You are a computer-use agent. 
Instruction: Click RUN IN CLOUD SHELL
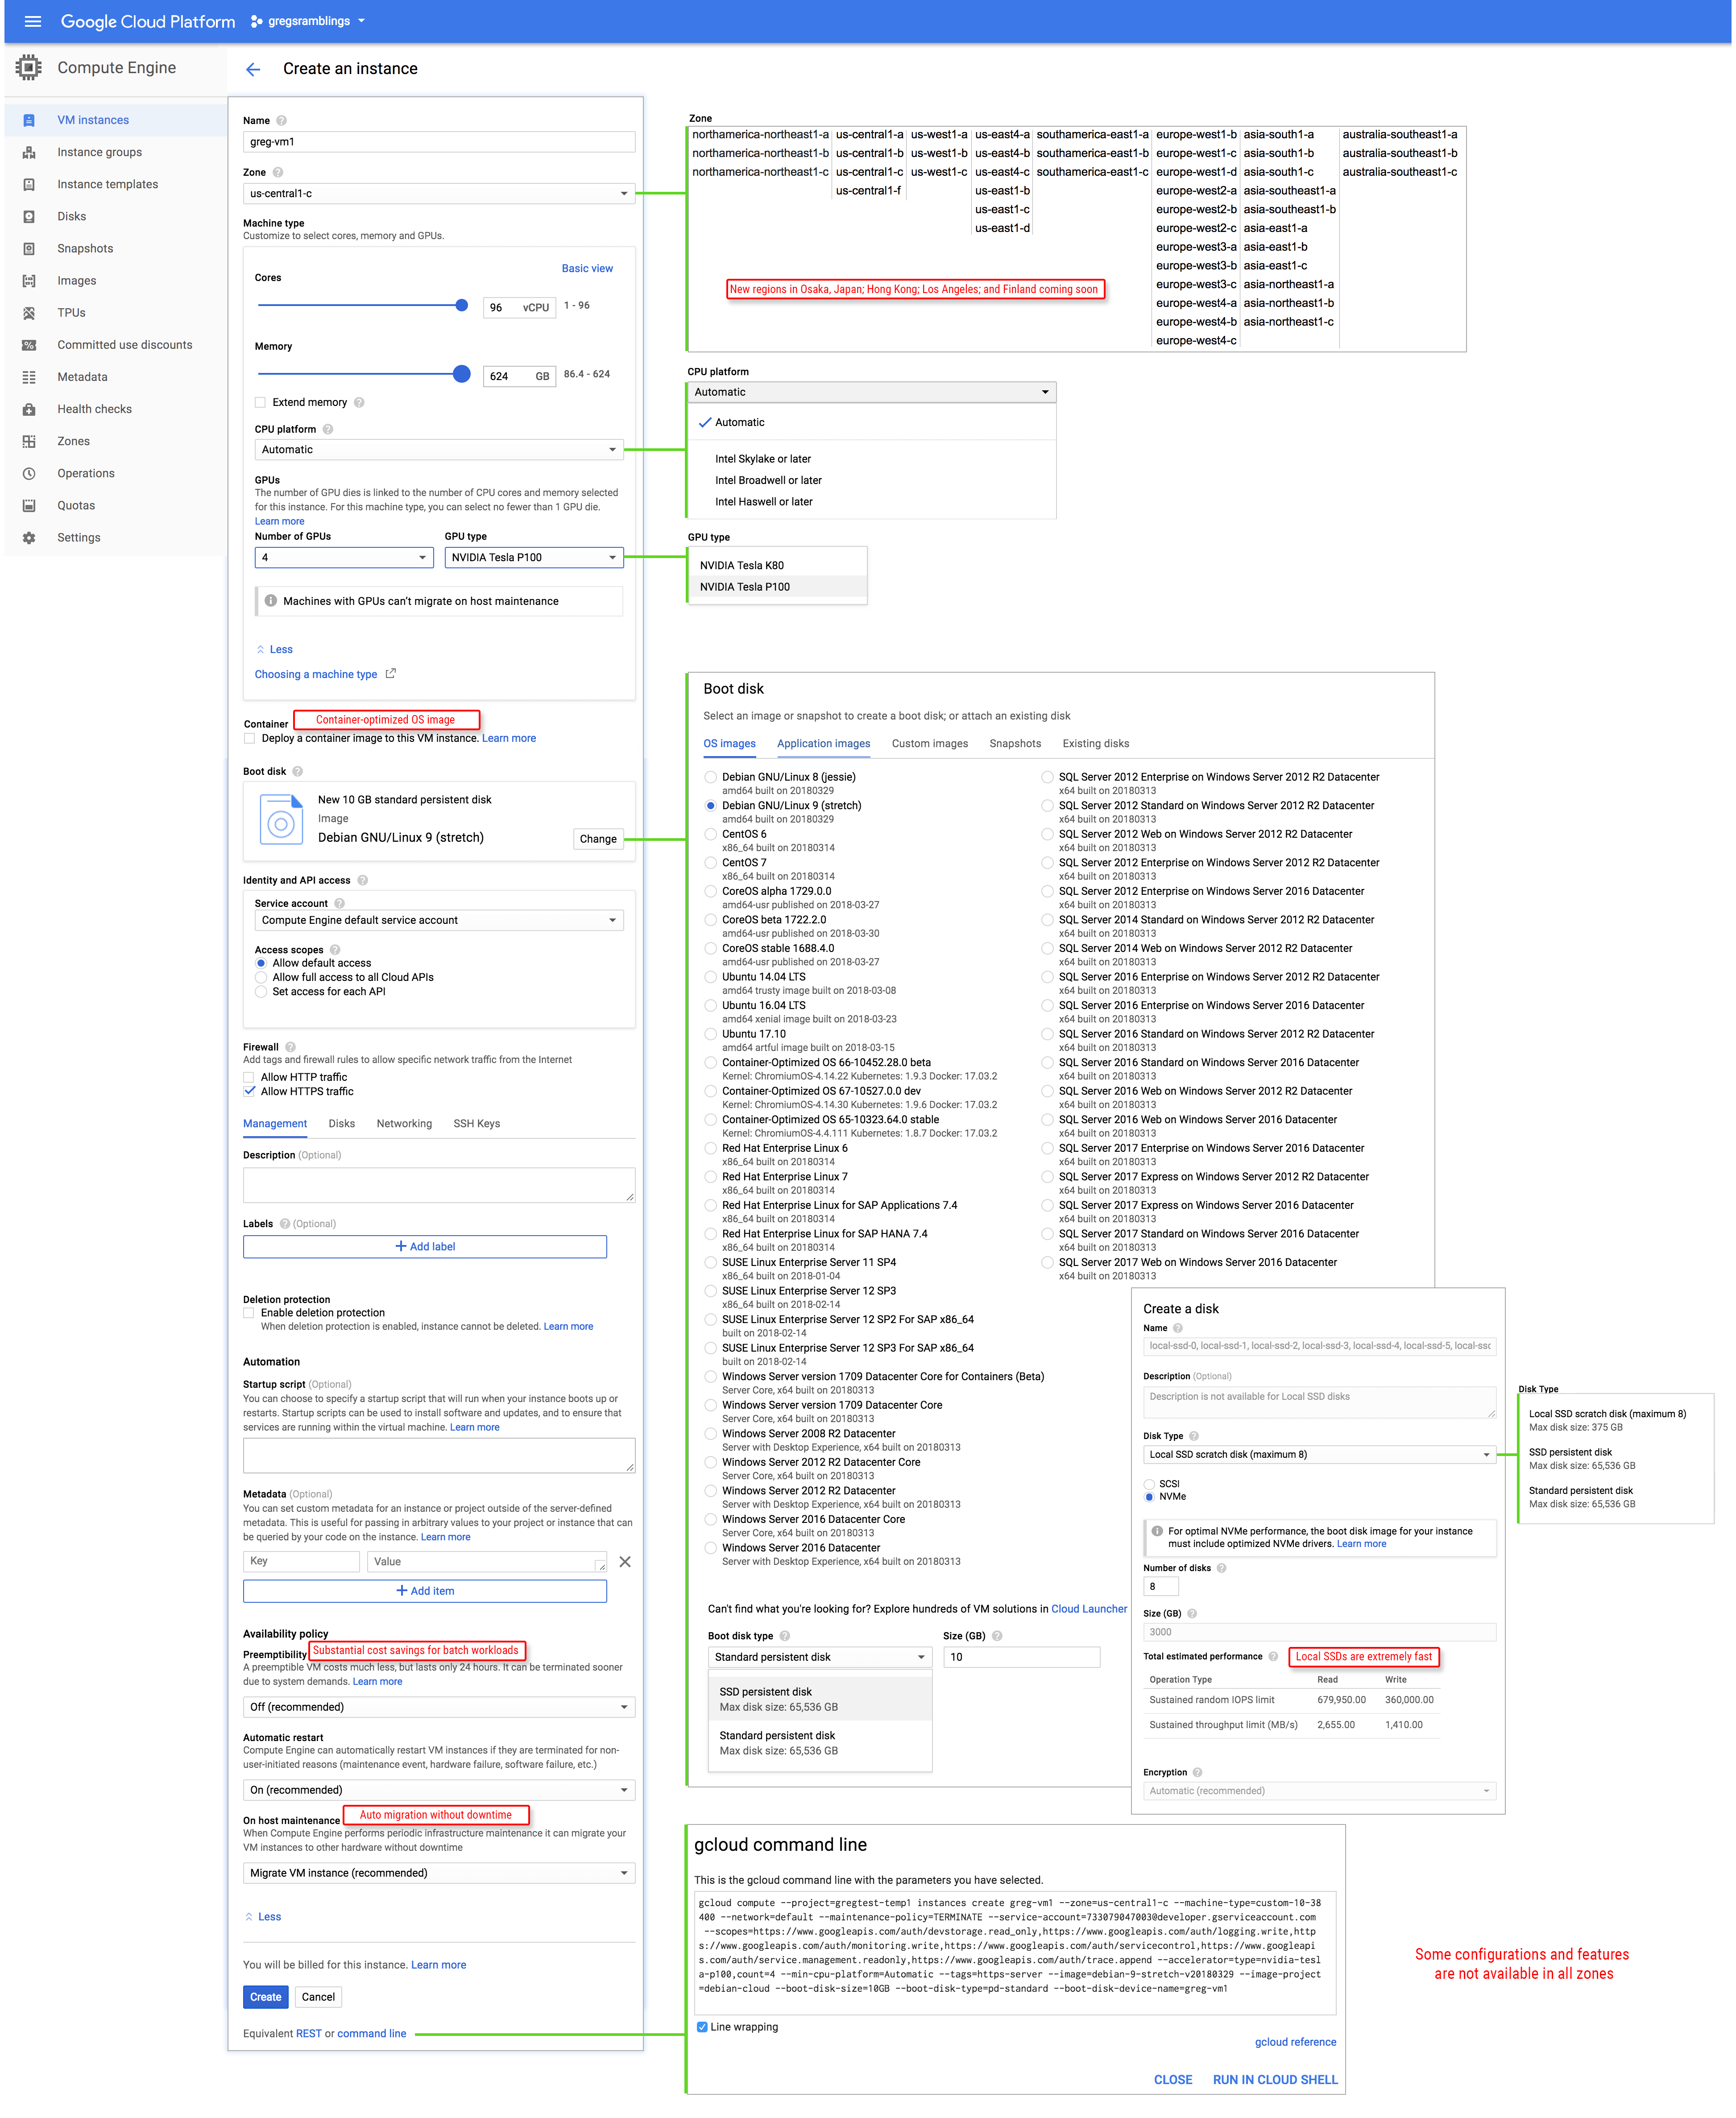[1275, 2080]
